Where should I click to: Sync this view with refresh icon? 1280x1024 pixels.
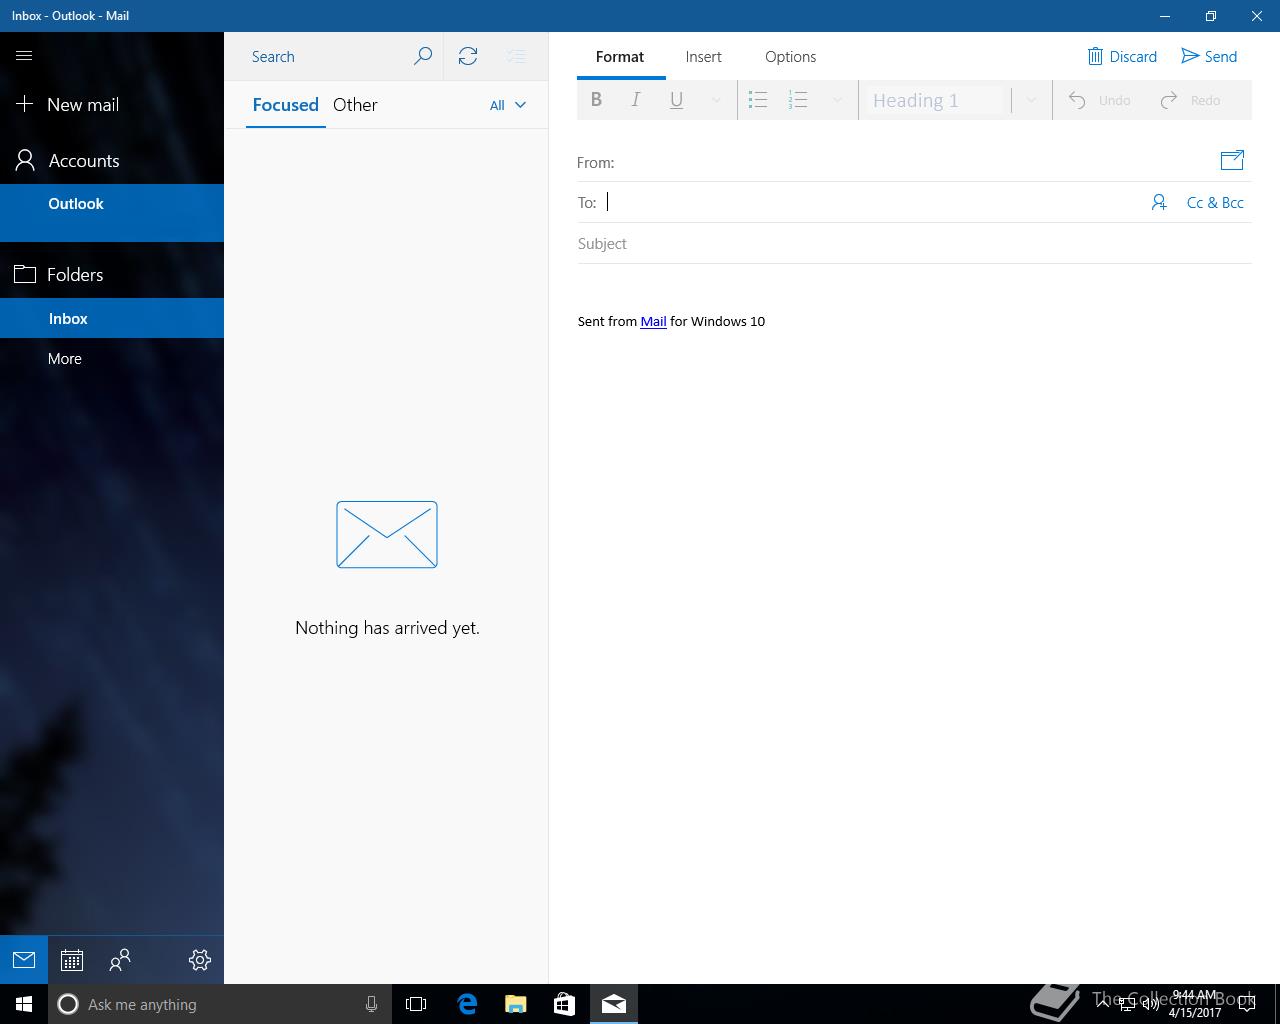[x=468, y=57]
